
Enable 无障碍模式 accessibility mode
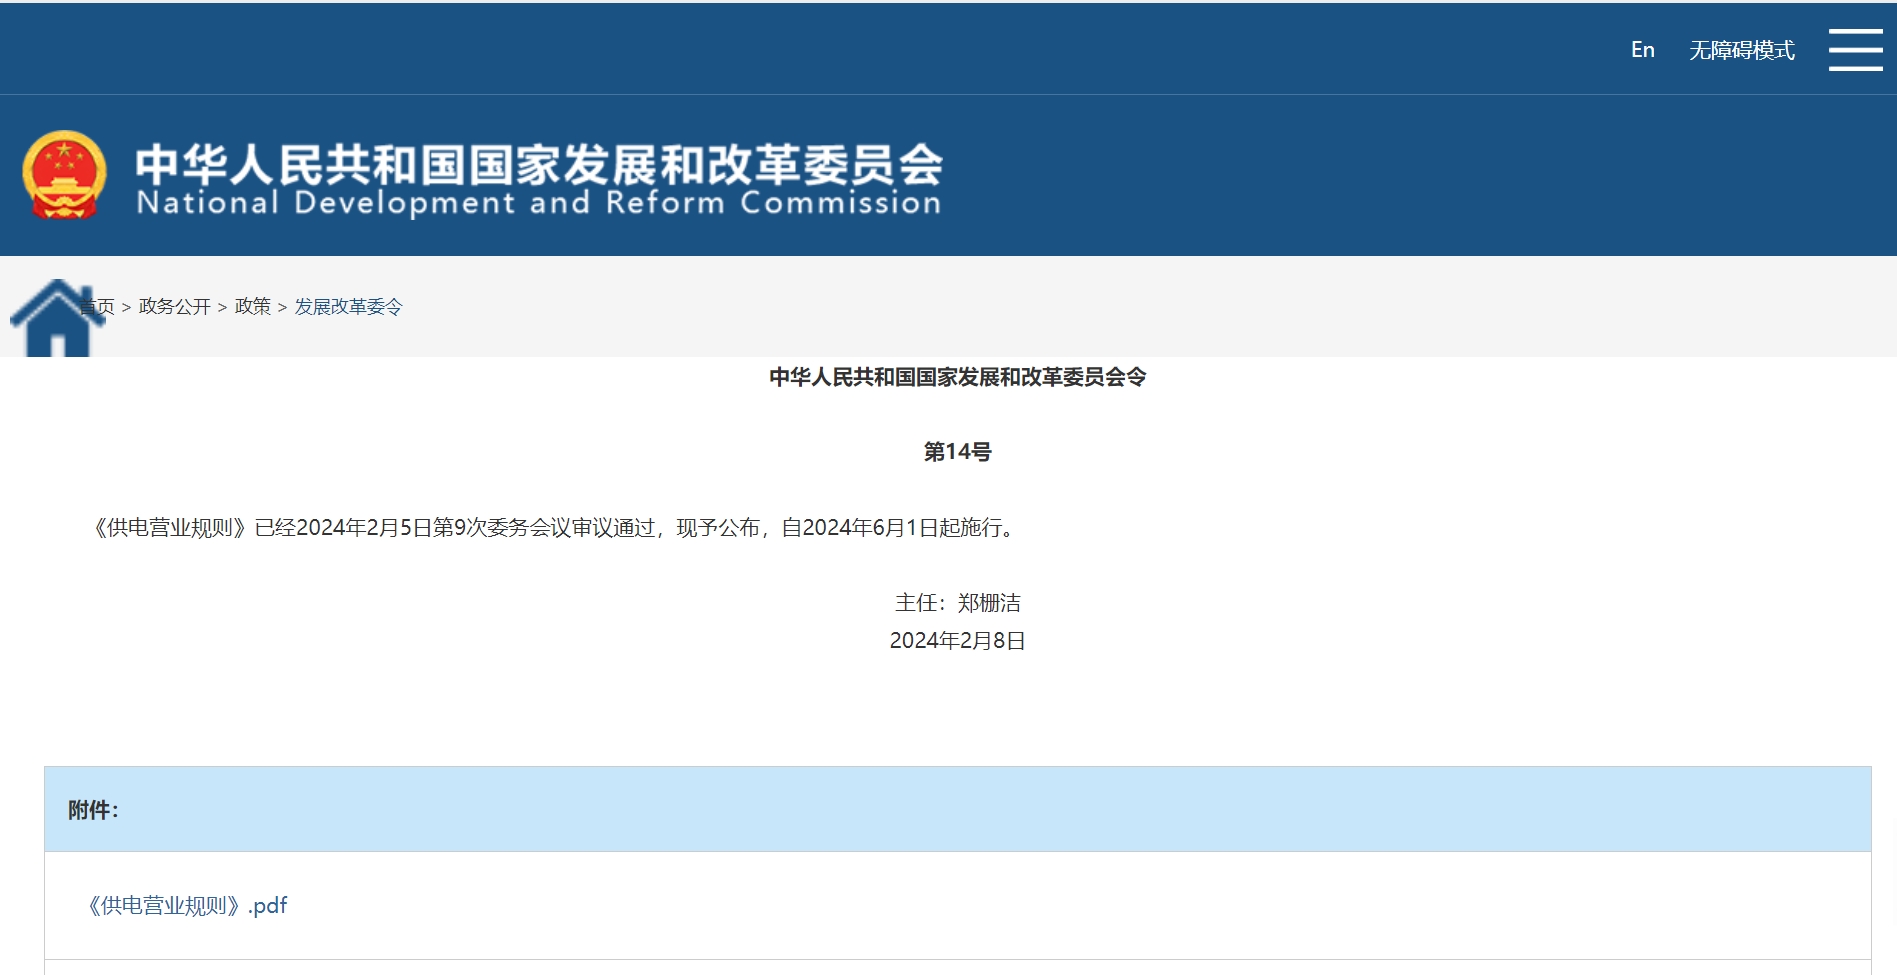pos(1741,50)
